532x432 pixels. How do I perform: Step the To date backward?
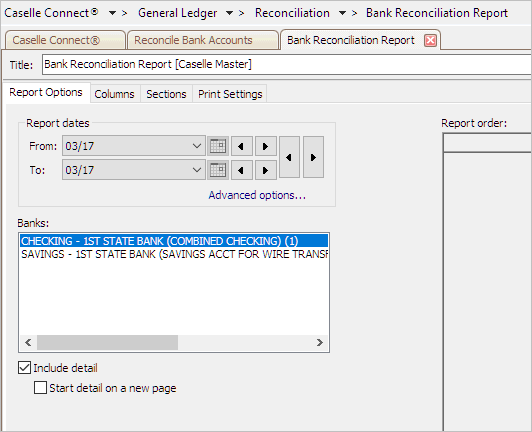(242, 170)
